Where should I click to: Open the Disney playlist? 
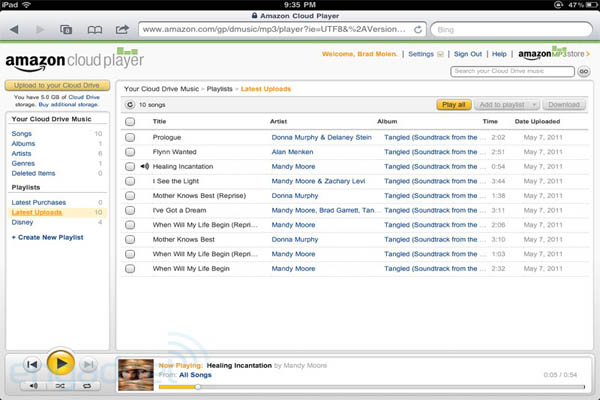[22, 222]
